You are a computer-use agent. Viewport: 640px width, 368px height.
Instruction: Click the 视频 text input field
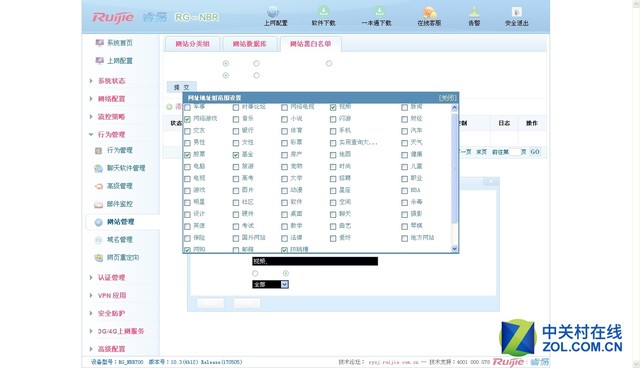315,262
